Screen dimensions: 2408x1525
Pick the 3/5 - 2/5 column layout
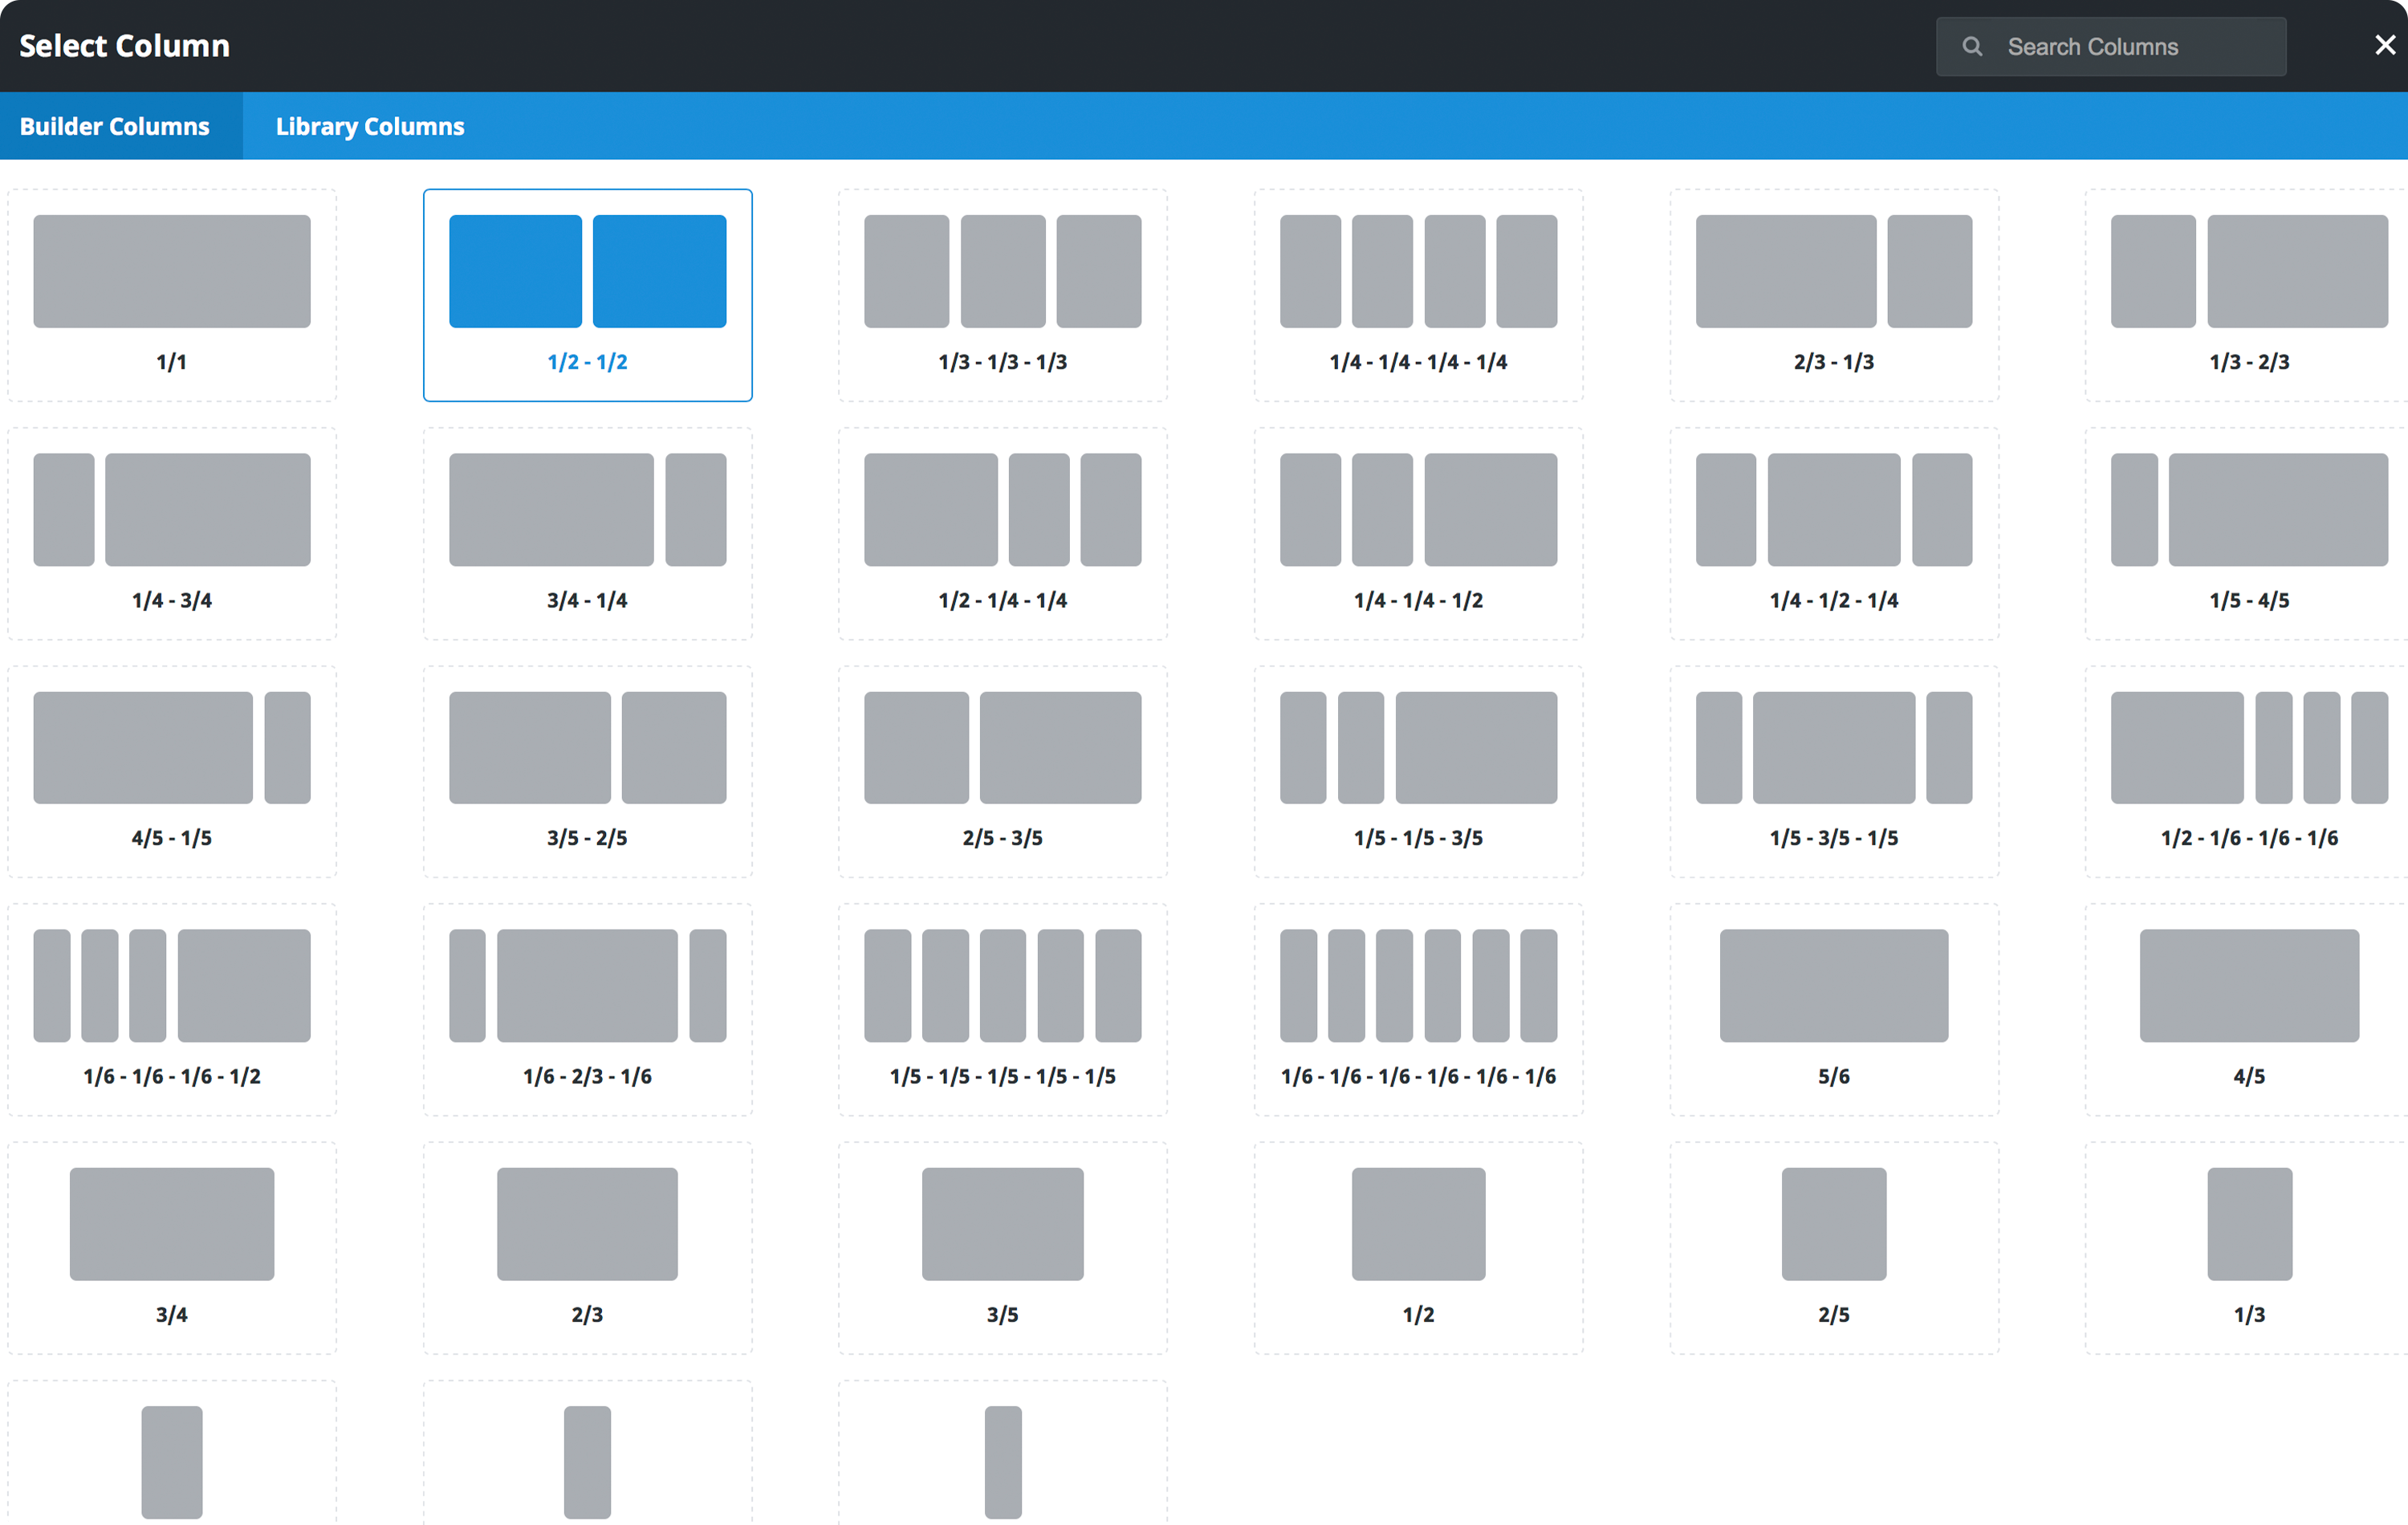point(587,770)
